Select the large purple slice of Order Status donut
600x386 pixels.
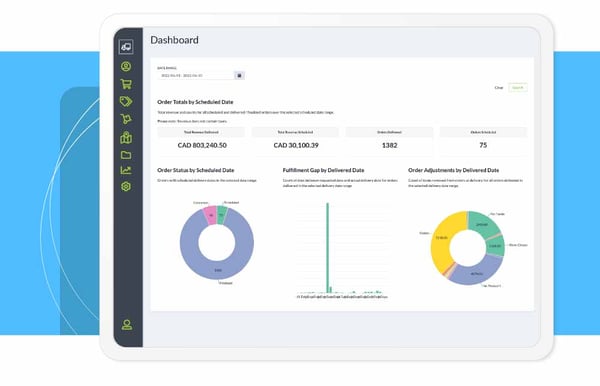point(218,270)
